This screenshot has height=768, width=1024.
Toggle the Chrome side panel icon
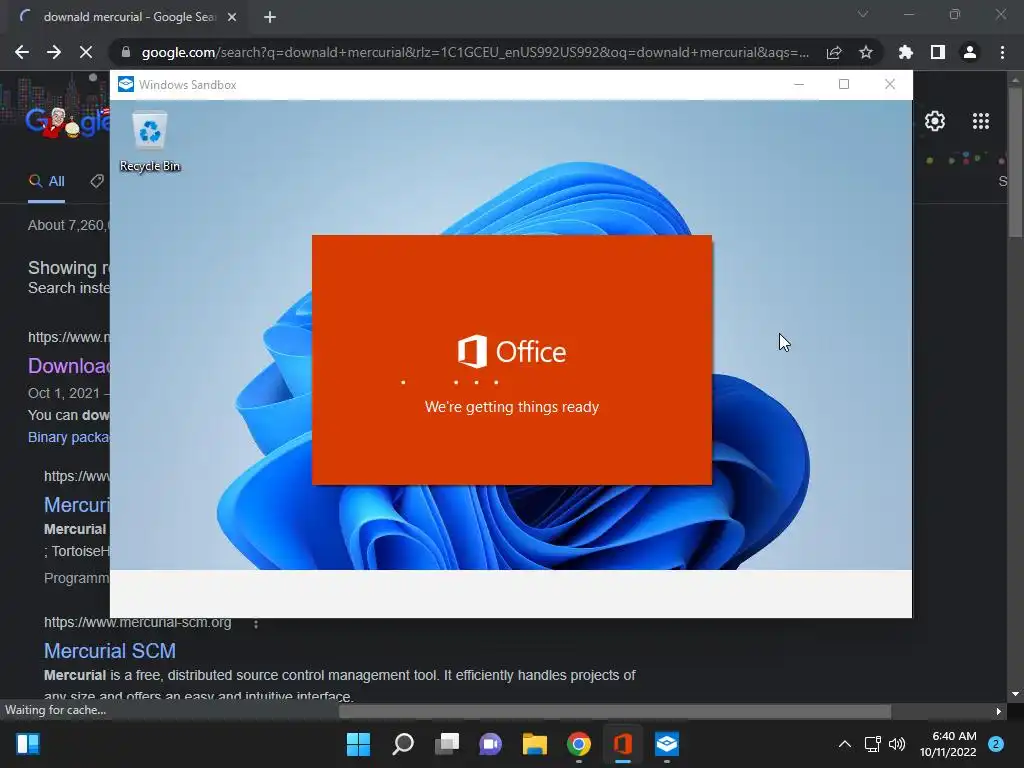[938, 52]
